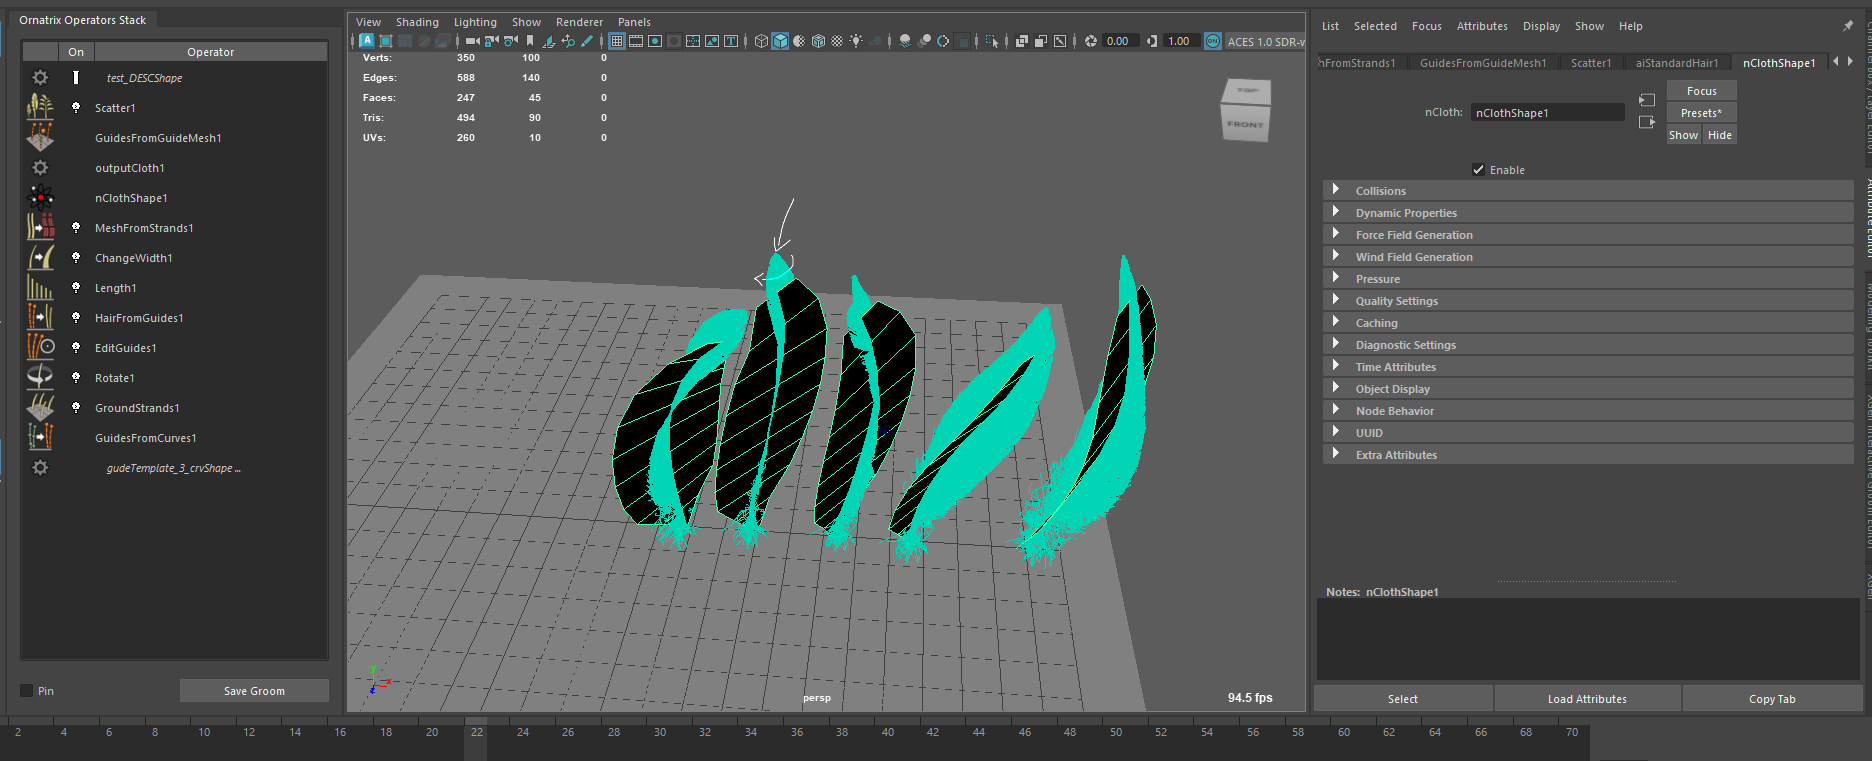Open the Shading viewport menu

(417, 22)
